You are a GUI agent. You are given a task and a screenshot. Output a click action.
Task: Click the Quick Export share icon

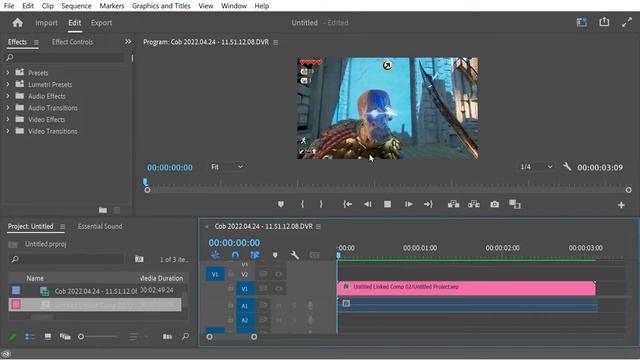click(604, 22)
